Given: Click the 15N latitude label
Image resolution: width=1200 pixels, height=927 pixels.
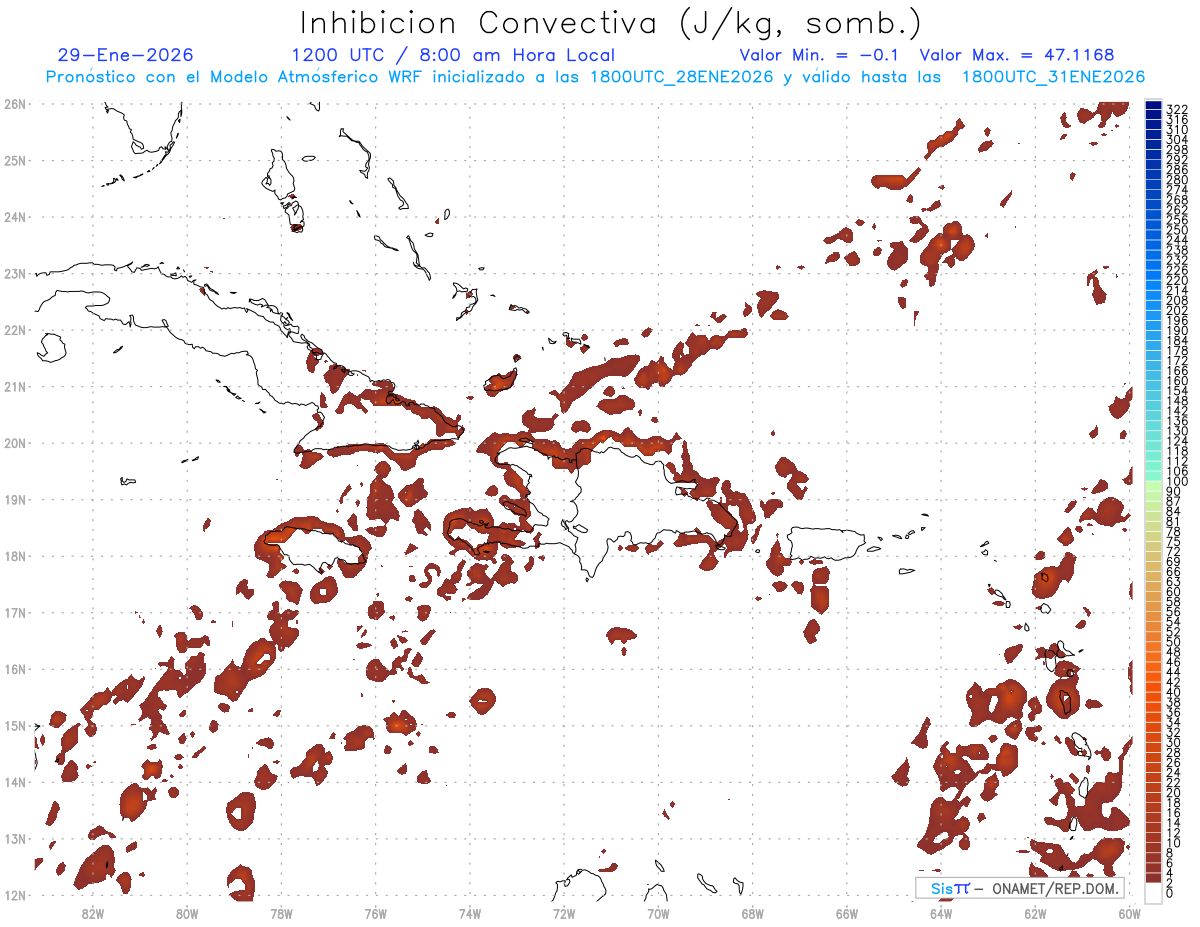Looking at the screenshot, I should 15,725.
